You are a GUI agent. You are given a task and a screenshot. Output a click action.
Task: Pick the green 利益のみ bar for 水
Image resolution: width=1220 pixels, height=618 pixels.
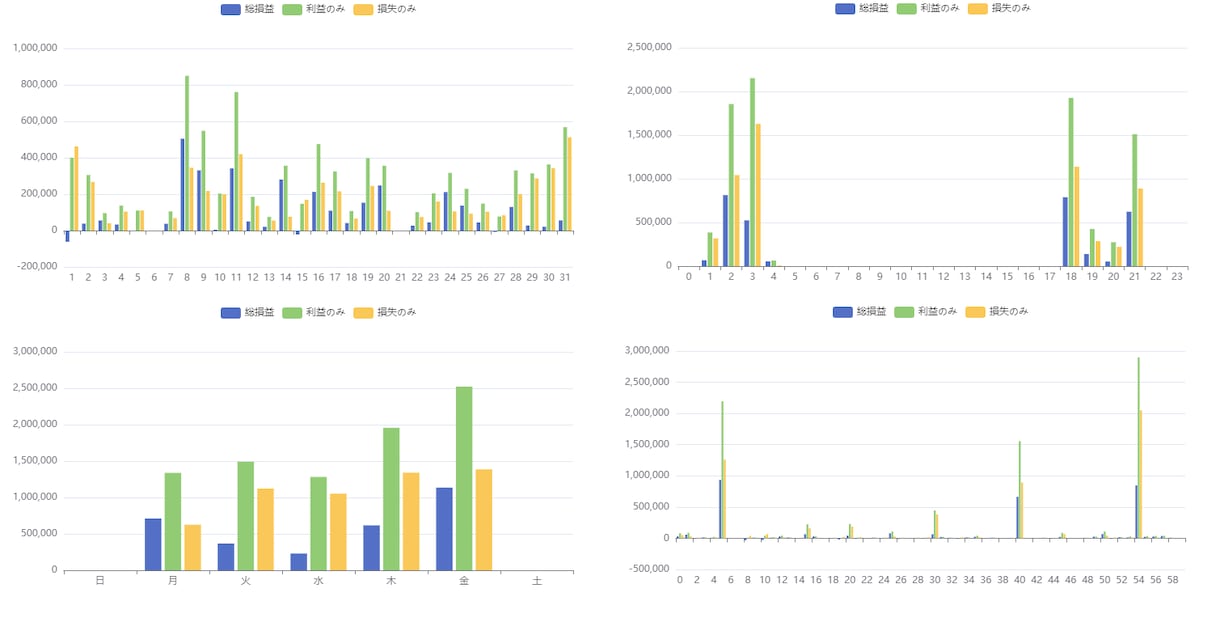pyautogui.click(x=319, y=523)
